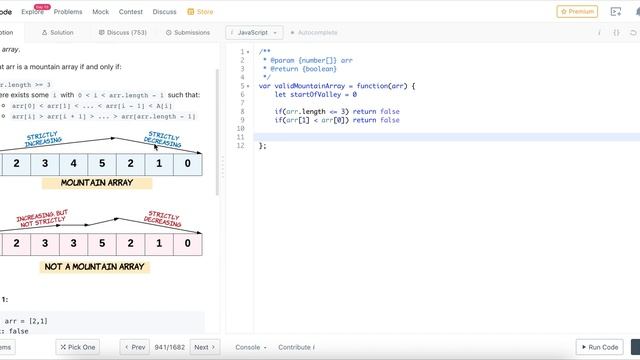Click the MOUNTAIN ARRAY diagram image
The height and width of the screenshot is (360, 640).
click(101, 160)
